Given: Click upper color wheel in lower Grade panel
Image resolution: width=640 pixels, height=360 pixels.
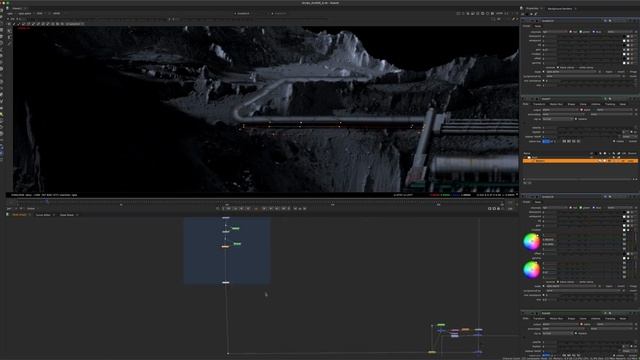Looking at the screenshot, I should [x=532, y=242].
